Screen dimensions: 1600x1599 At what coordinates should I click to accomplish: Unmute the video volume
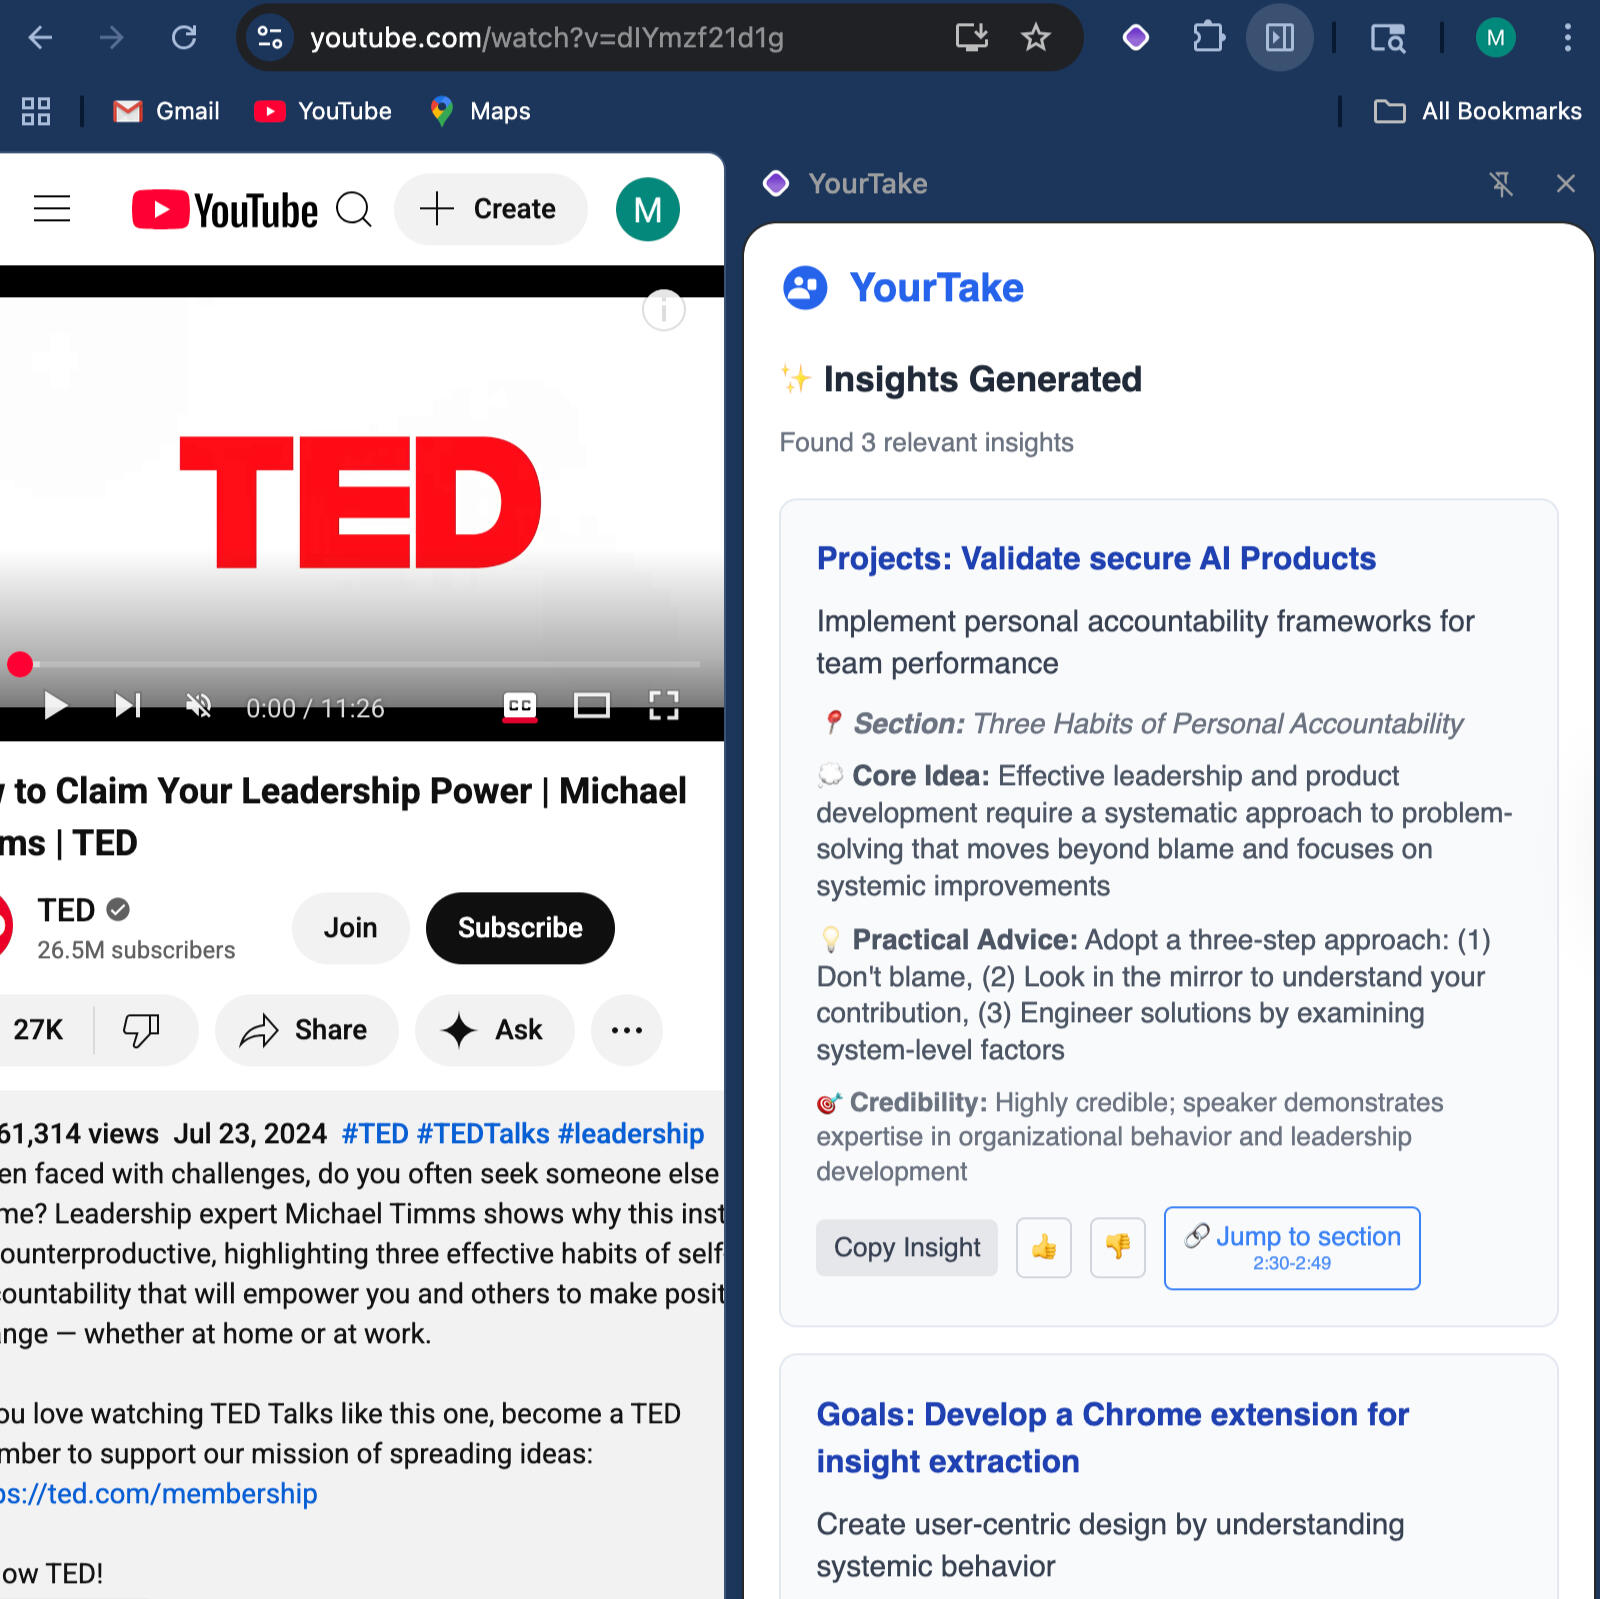tap(199, 707)
